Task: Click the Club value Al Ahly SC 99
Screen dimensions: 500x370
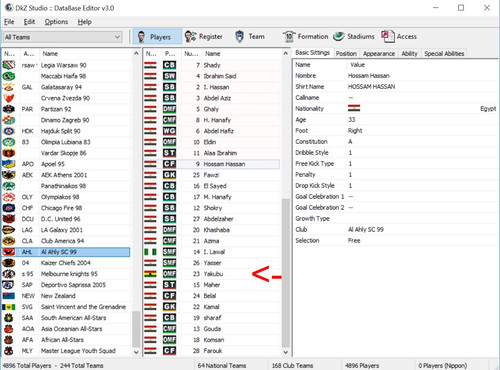Action: (366, 230)
